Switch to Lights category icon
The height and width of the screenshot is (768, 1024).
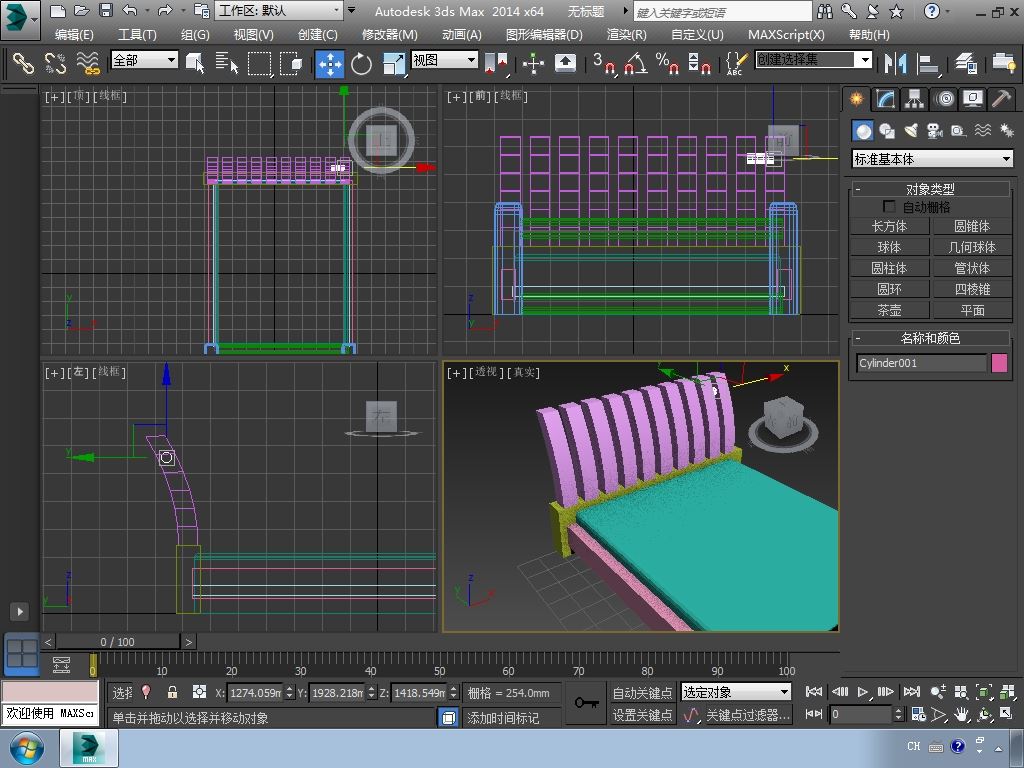tap(910, 131)
